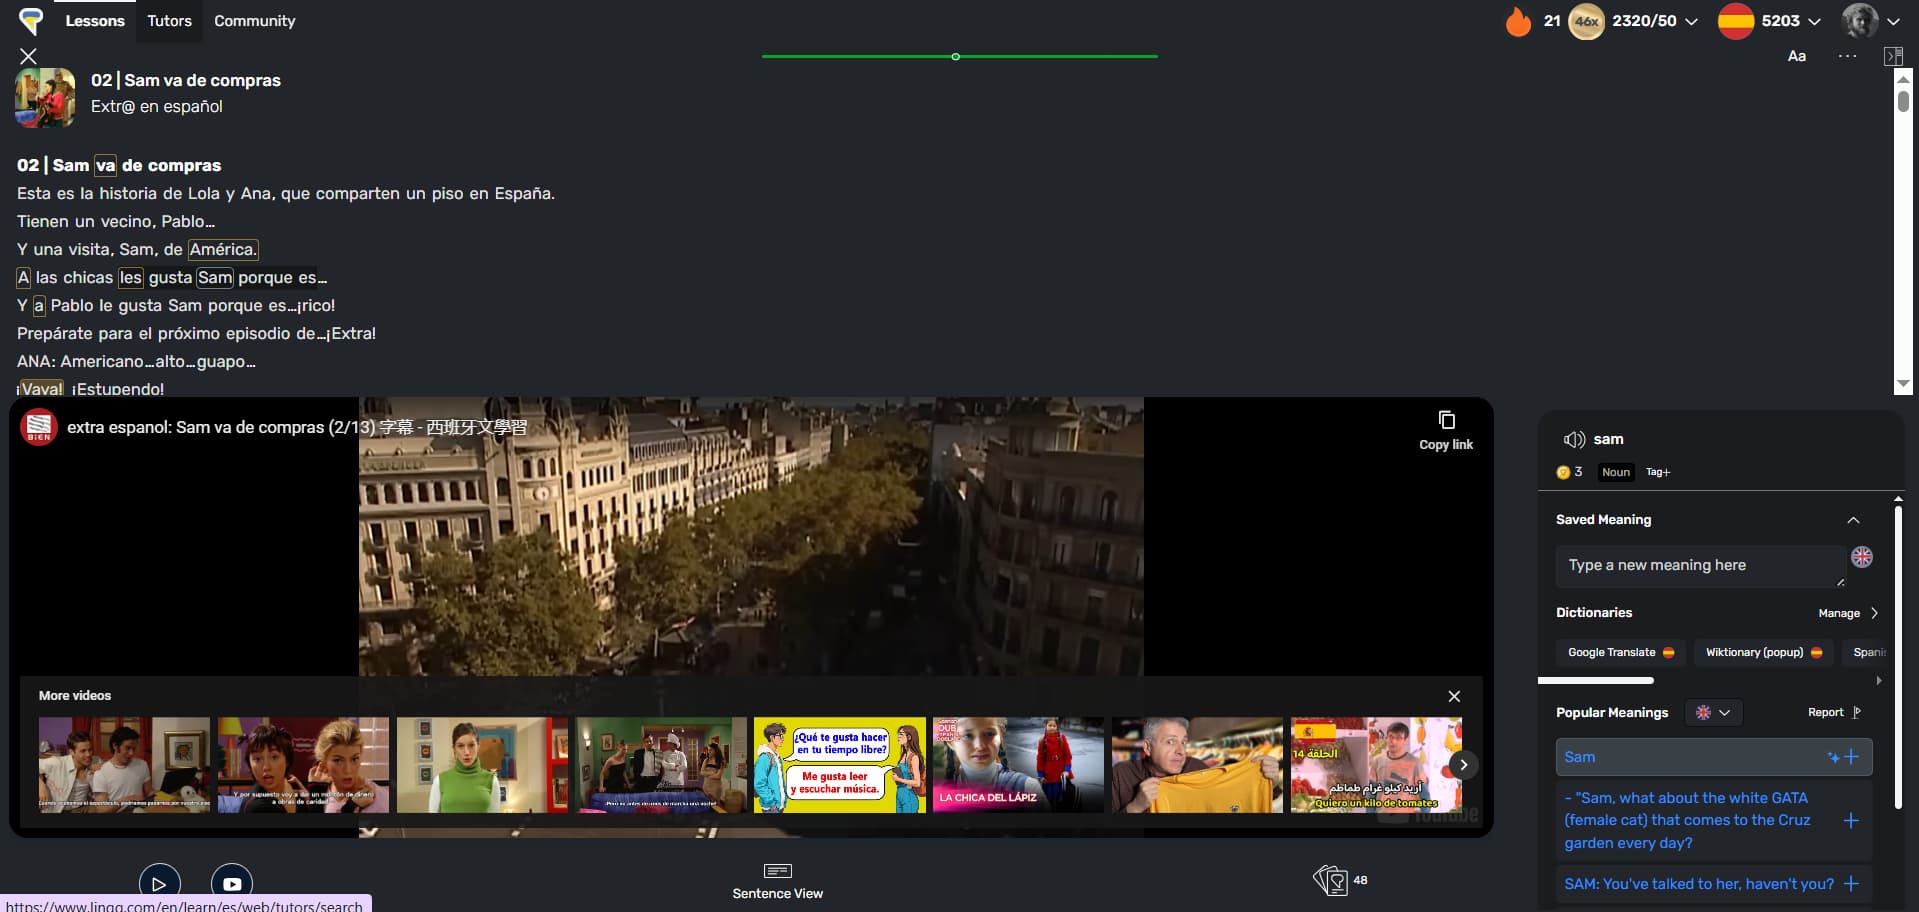Click the UK flag next to meaning field
1919x912 pixels.
[x=1861, y=557]
